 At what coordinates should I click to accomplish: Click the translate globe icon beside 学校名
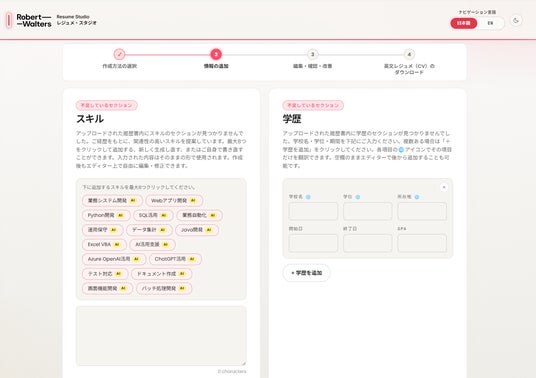click(x=308, y=197)
